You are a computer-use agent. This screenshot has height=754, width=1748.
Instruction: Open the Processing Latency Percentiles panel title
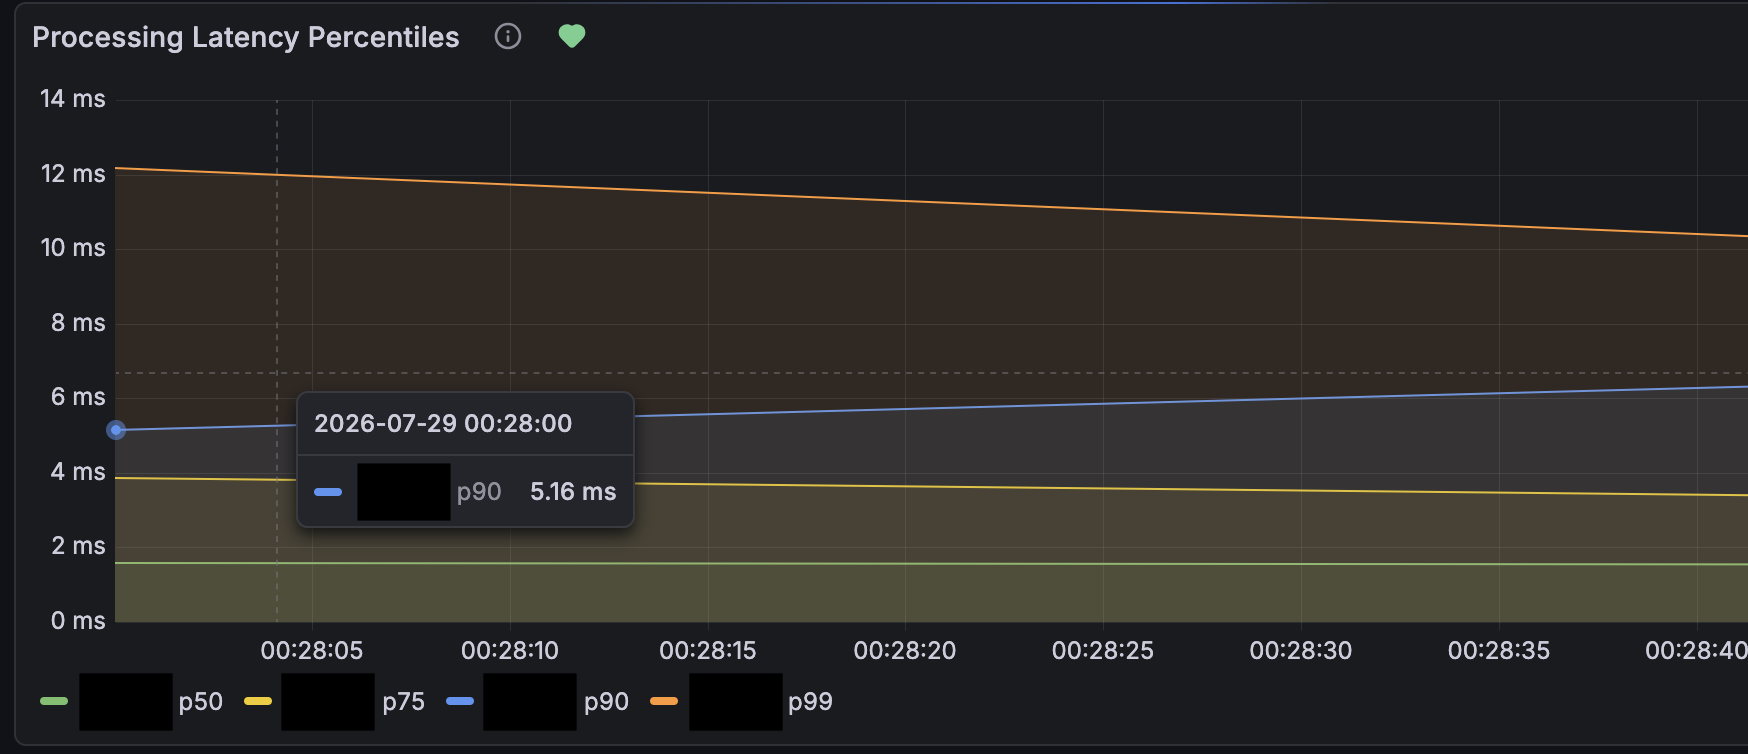(x=246, y=37)
